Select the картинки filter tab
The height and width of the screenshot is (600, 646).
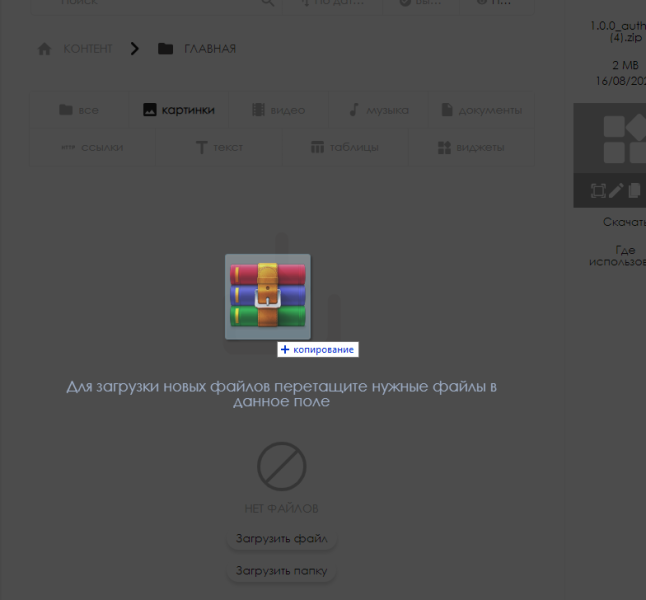click(179, 110)
